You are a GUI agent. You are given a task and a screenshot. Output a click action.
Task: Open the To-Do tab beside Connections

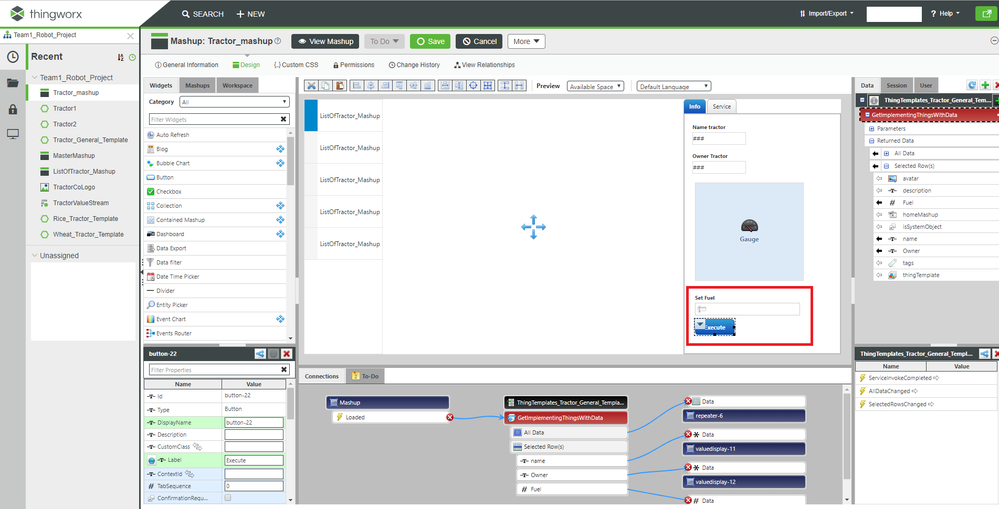pyautogui.click(x=365, y=376)
